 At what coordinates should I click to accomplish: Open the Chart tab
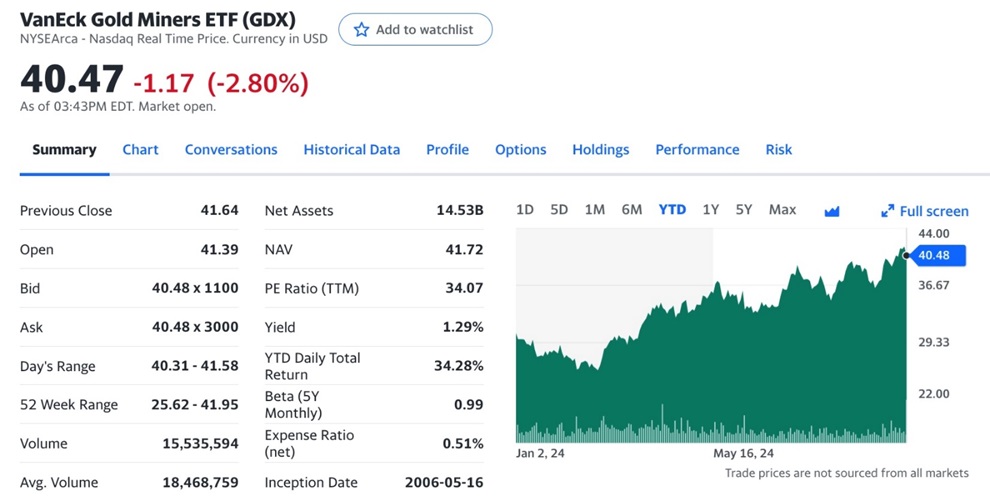coord(140,150)
